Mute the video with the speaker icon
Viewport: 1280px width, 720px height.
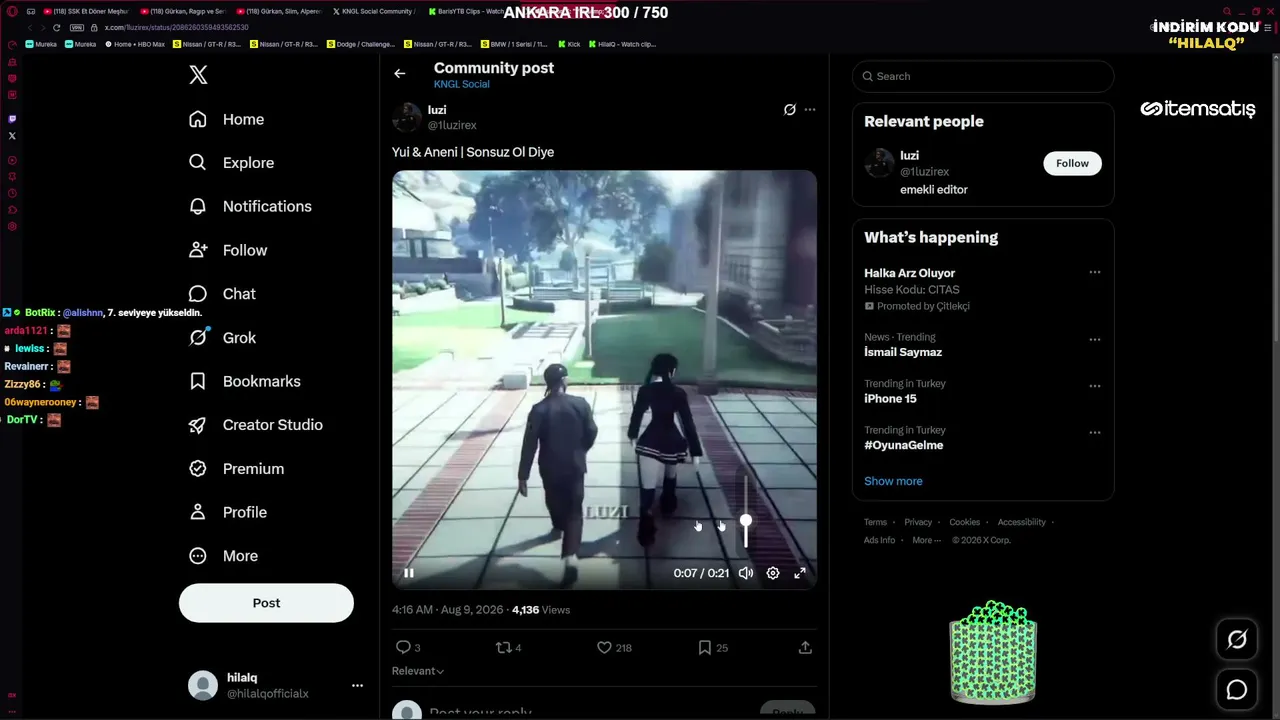point(746,573)
